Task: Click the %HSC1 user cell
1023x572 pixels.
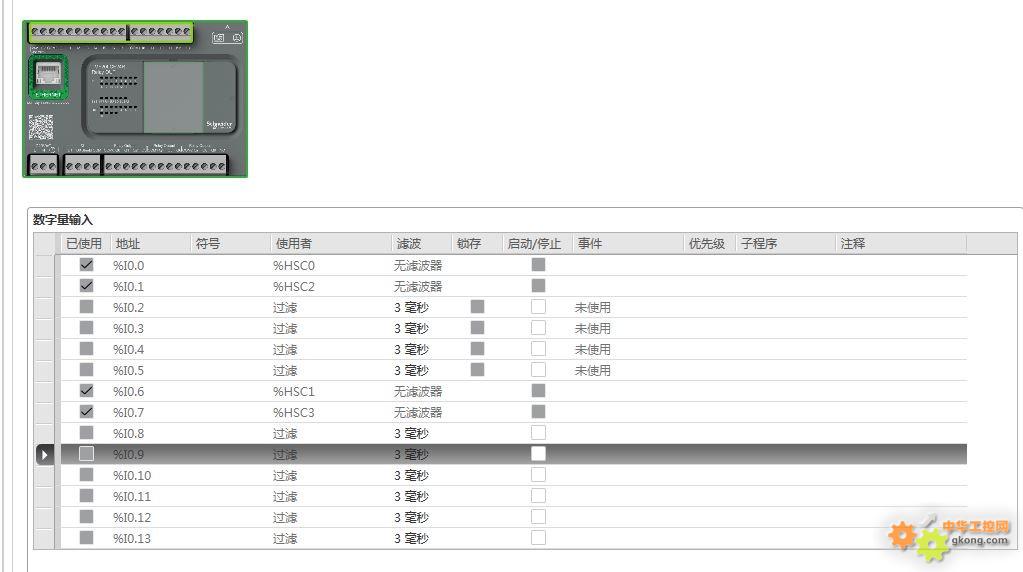Action: click(330, 391)
